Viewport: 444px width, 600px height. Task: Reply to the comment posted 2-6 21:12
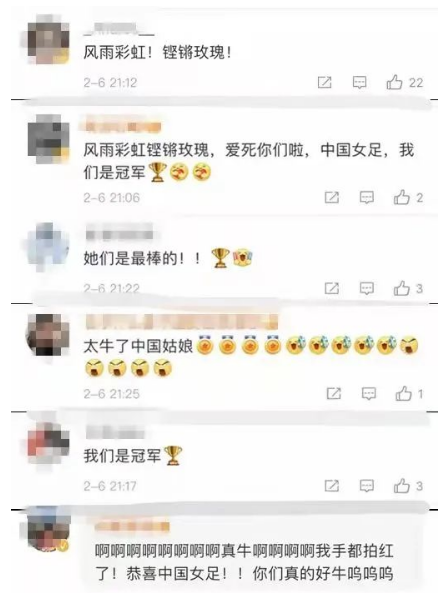tap(359, 82)
